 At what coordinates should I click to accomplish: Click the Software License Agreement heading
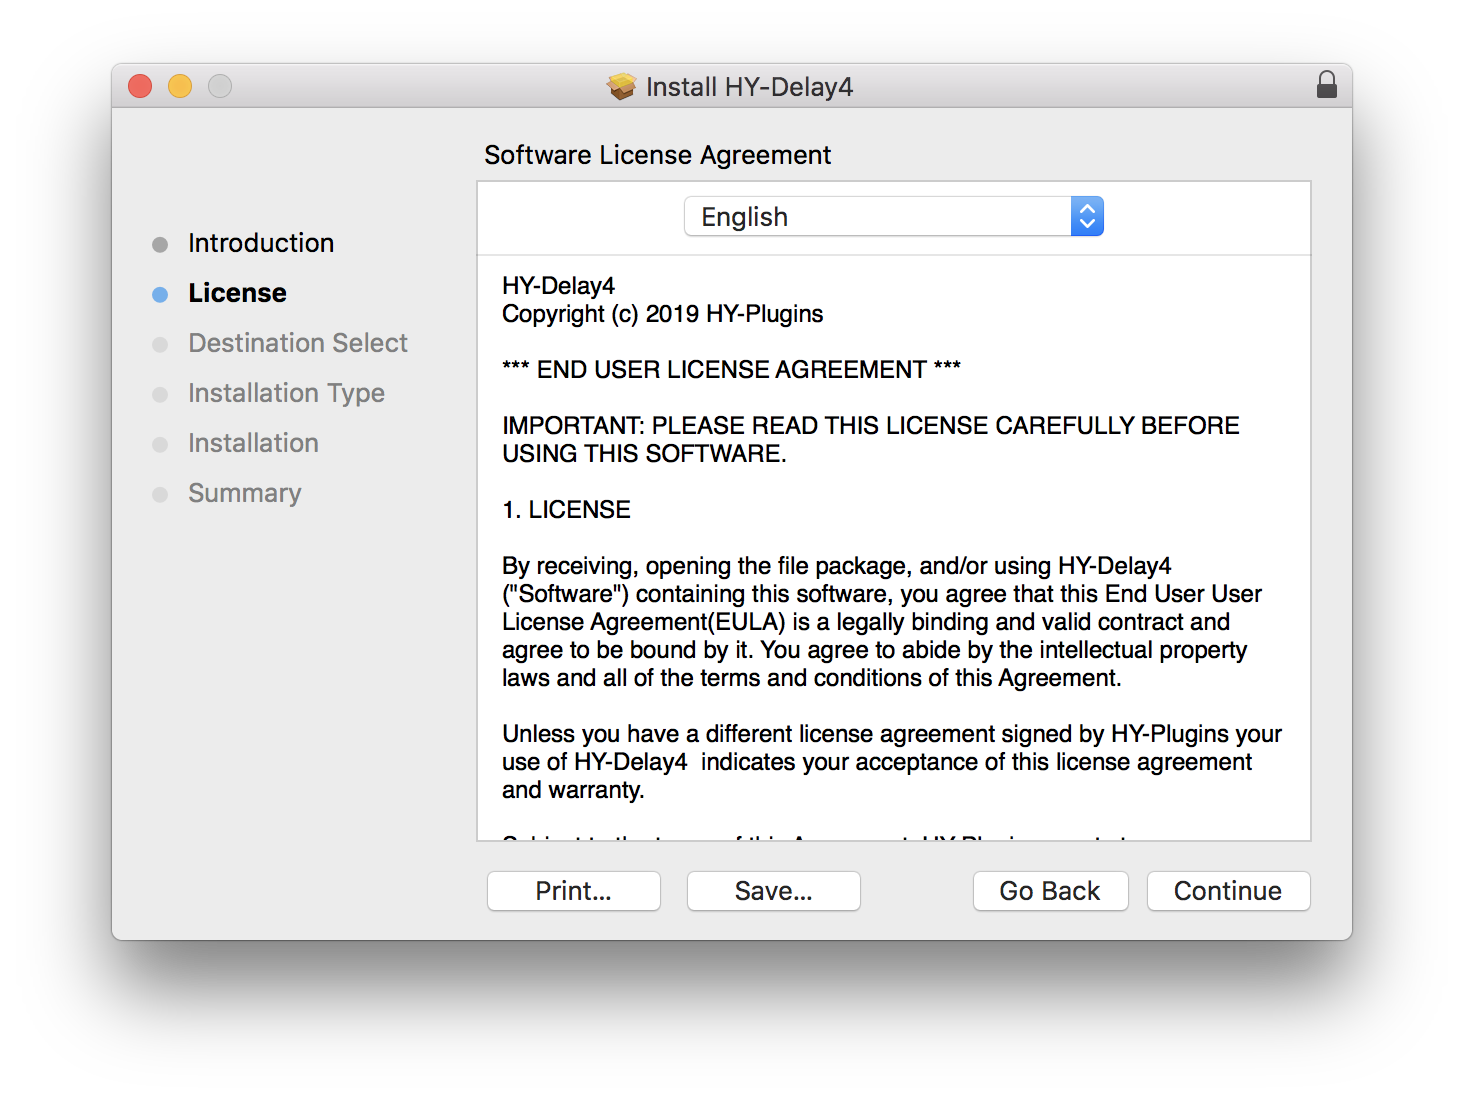point(658,155)
